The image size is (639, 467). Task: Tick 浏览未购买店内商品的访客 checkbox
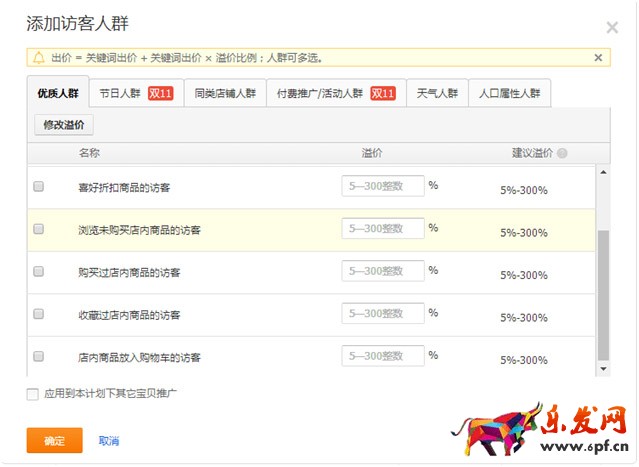(39, 229)
